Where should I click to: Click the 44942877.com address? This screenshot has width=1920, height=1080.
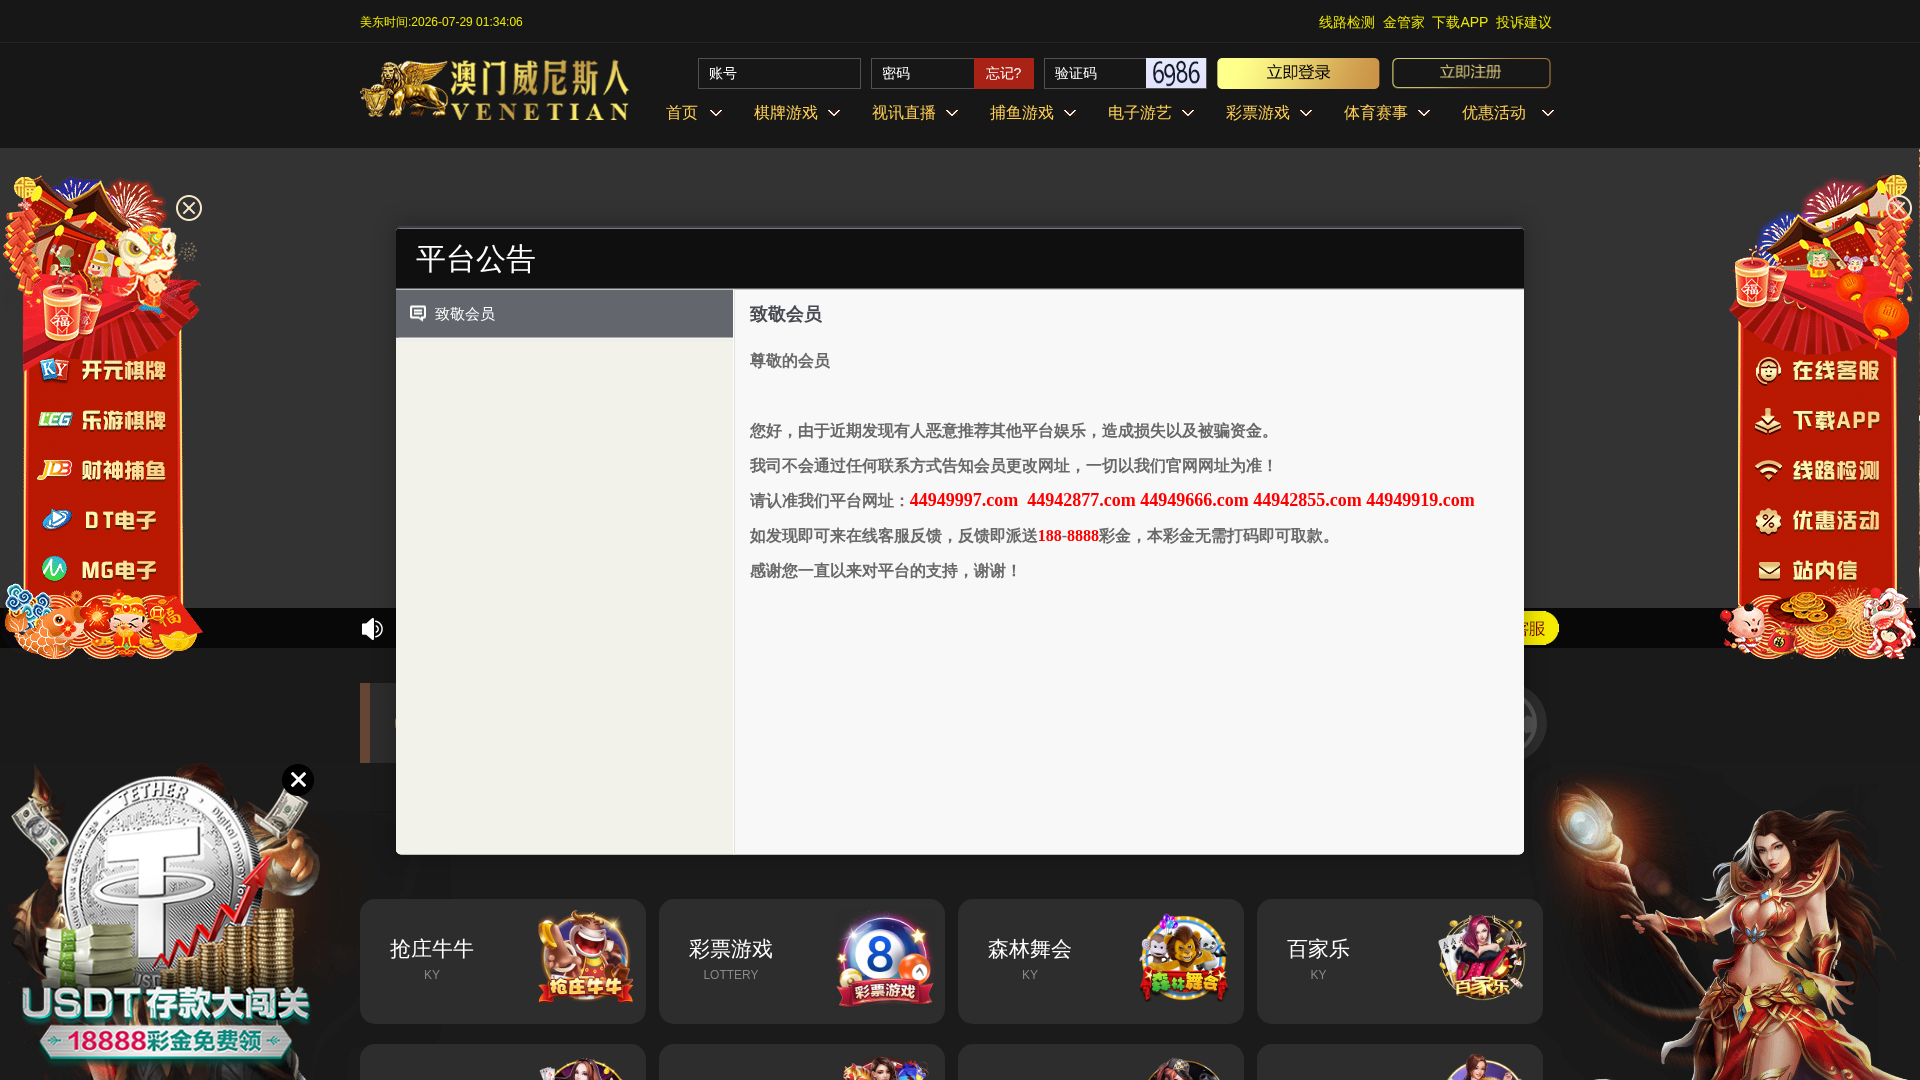click(x=1081, y=500)
